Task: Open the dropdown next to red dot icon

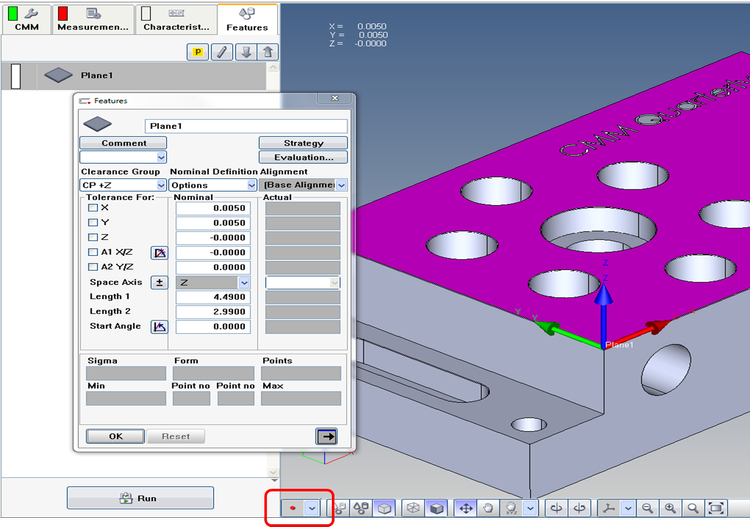Action: pos(312,508)
